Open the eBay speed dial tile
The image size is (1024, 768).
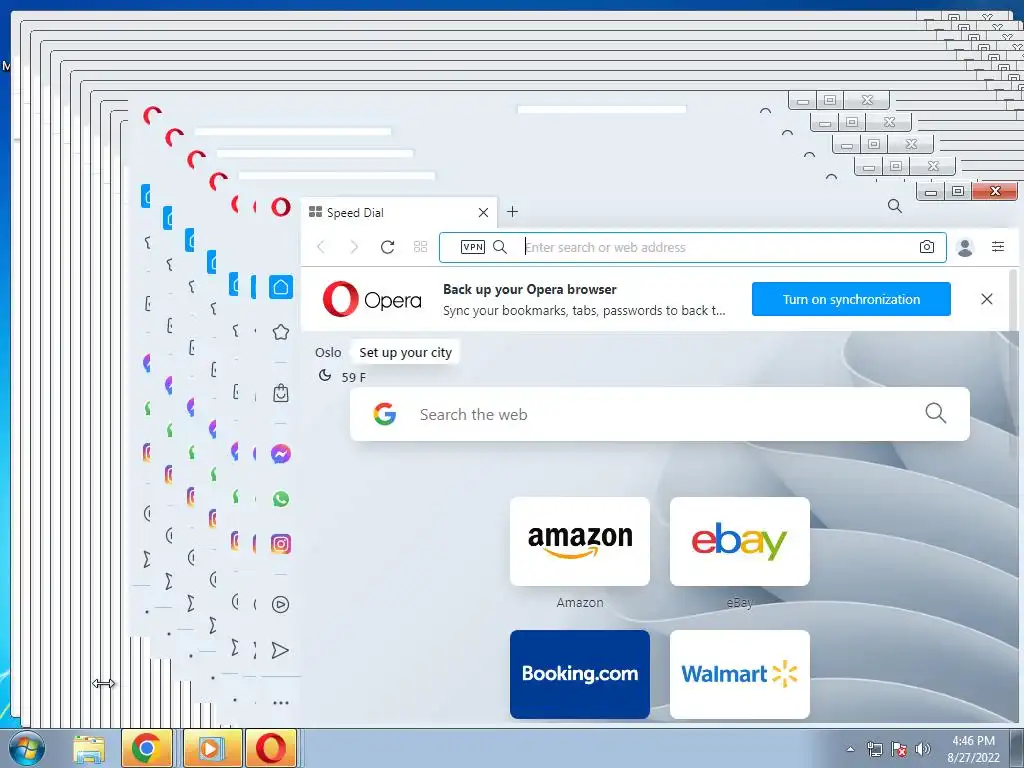point(740,541)
